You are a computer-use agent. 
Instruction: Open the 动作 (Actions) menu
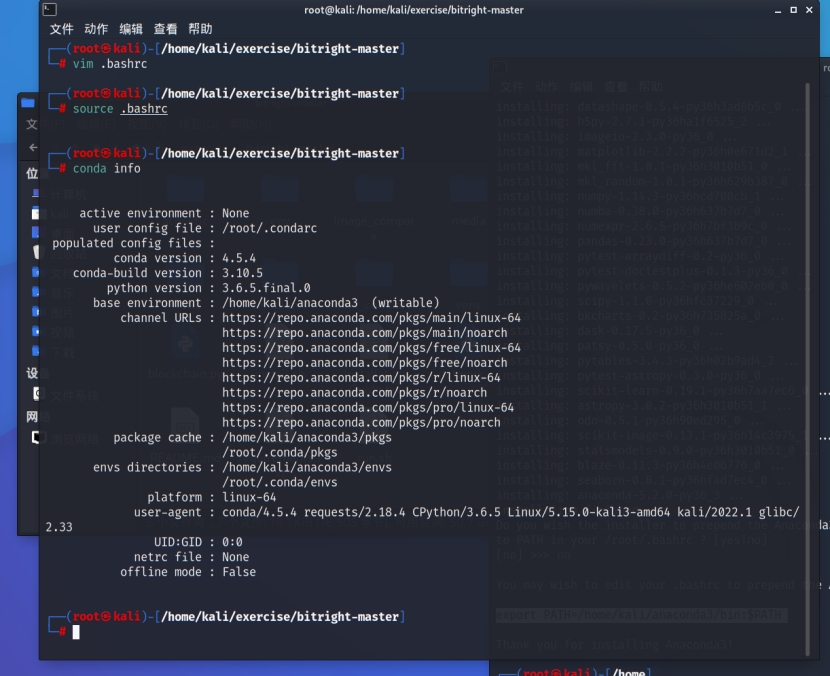pos(96,29)
